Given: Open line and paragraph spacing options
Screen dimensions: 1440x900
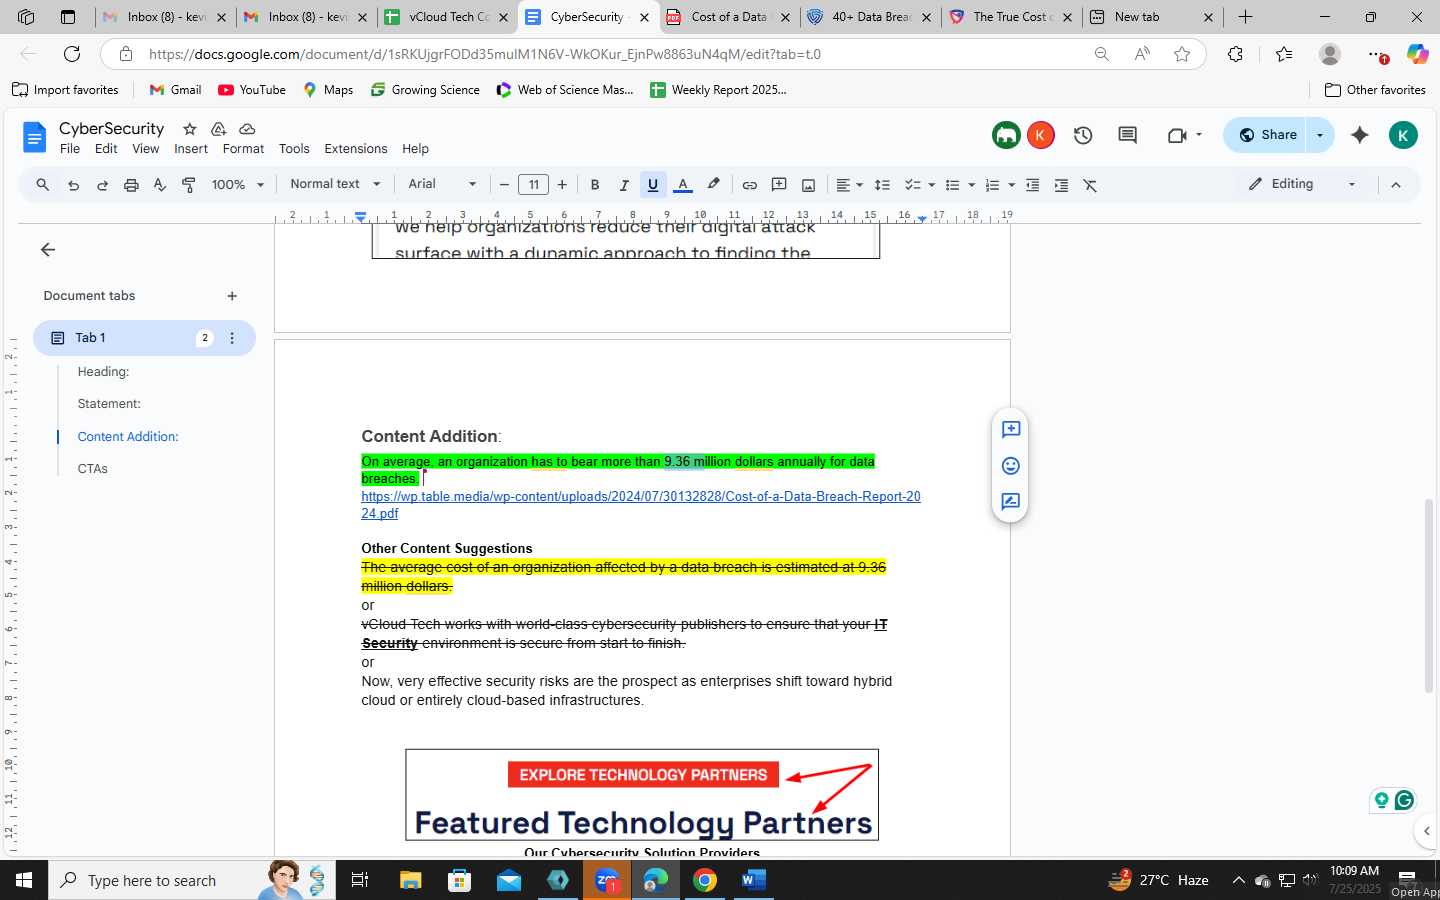Looking at the screenshot, I should coord(882,185).
